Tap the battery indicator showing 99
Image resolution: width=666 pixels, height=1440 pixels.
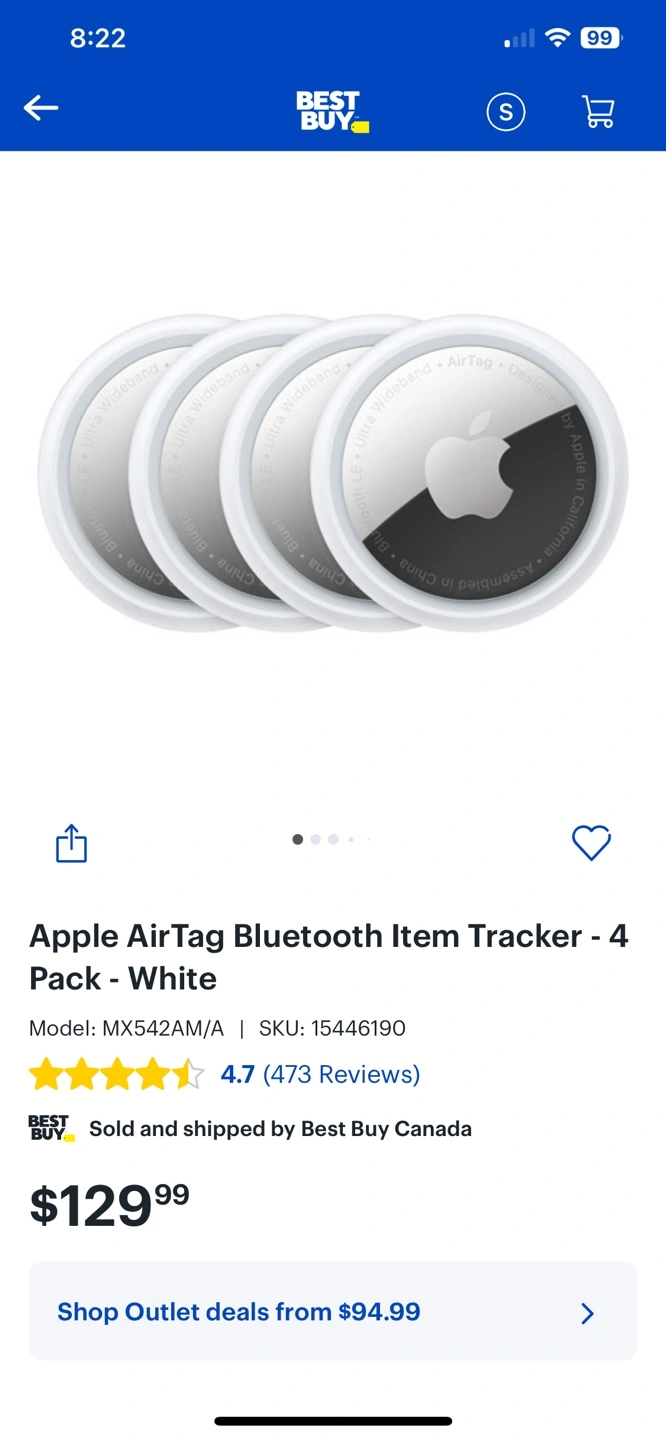pyautogui.click(x=600, y=38)
